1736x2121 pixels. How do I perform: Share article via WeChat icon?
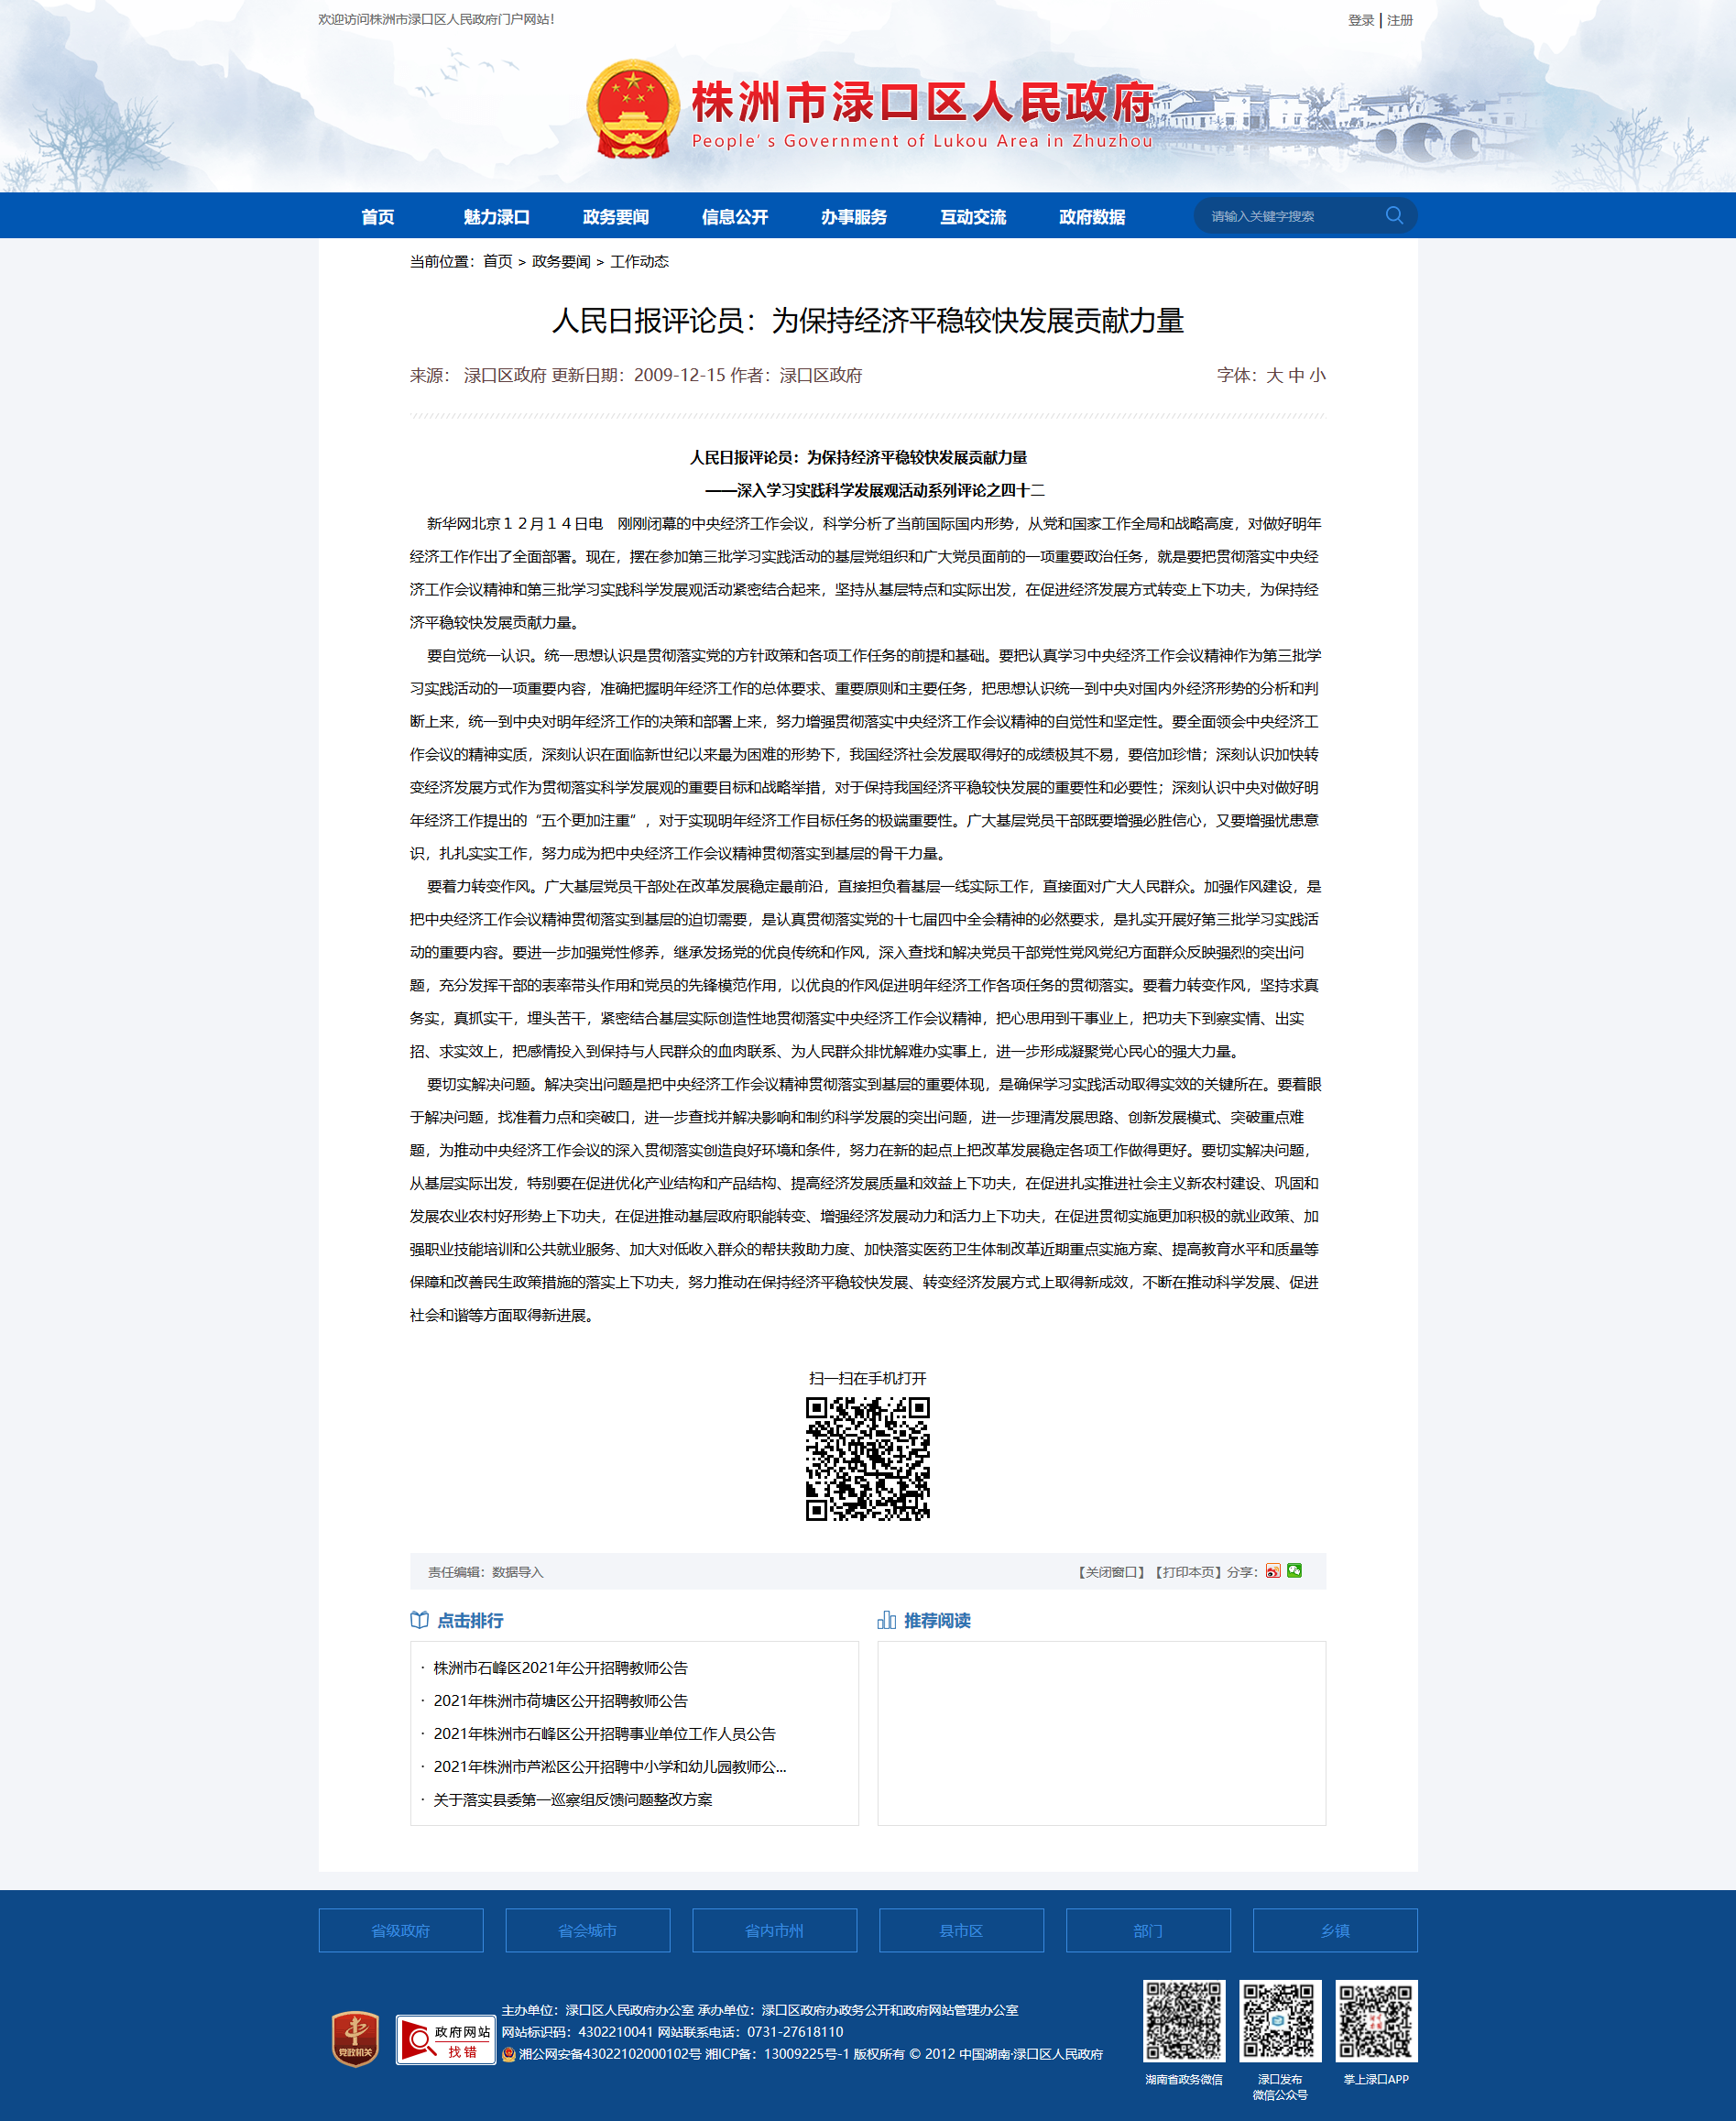pyautogui.click(x=1294, y=1571)
